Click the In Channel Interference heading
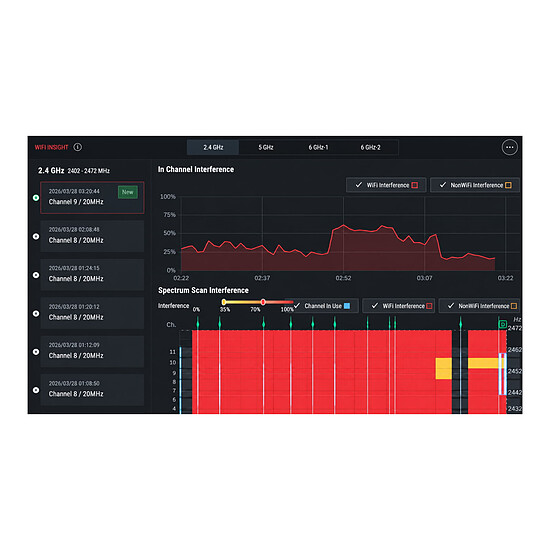Viewport: 550px width, 550px height. point(196,169)
